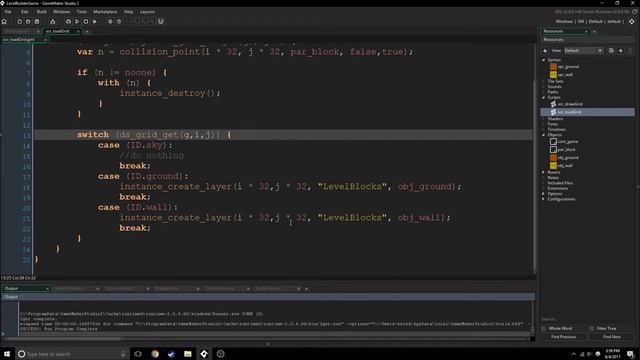Click the Zoom out toolbar icon
The image size is (640, 360).
tap(152, 22)
